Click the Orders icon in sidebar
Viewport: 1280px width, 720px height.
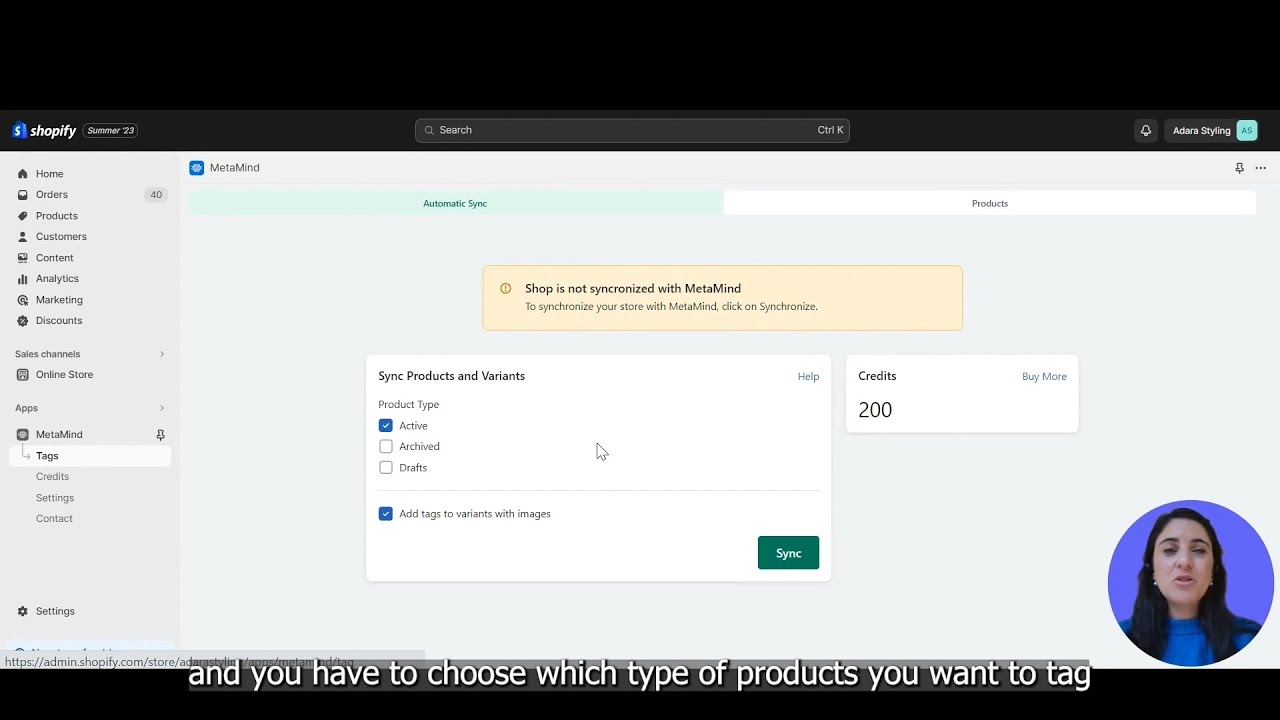coord(23,195)
